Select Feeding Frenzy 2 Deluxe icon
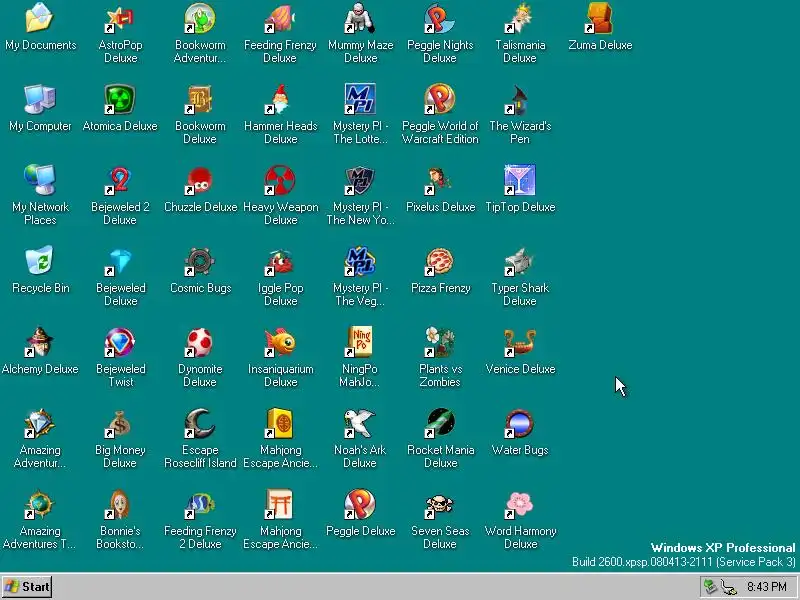The image size is (800, 600). (x=200, y=505)
